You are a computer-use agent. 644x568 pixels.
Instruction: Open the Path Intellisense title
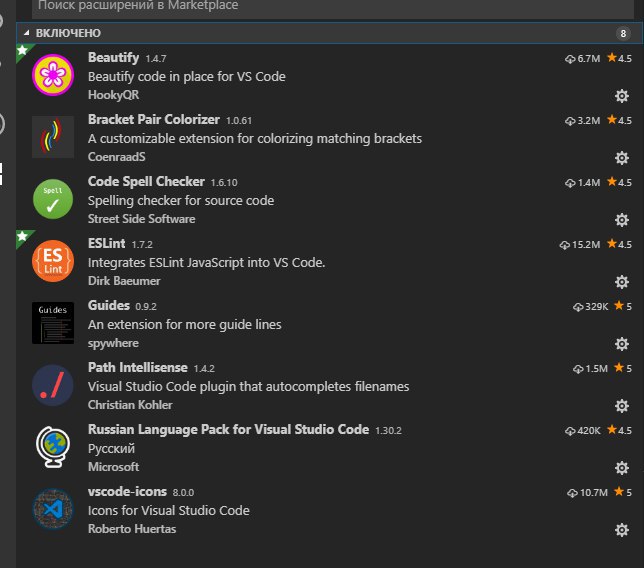click(x=138, y=368)
